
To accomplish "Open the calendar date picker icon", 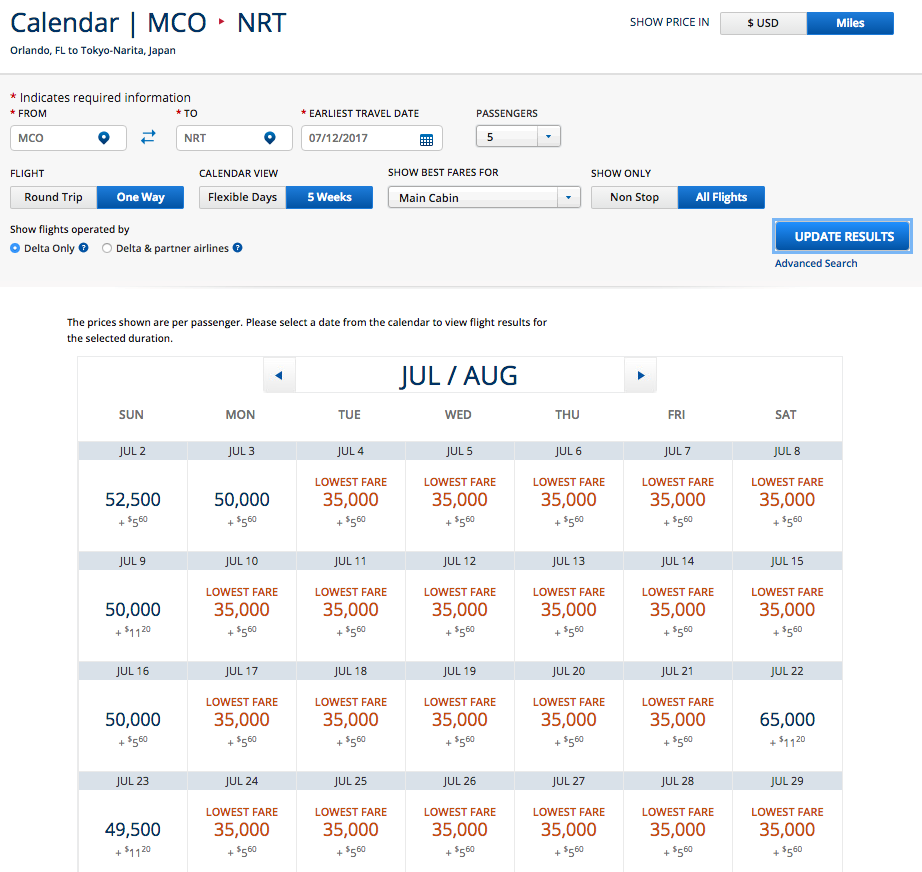I will click(x=426, y=139).
